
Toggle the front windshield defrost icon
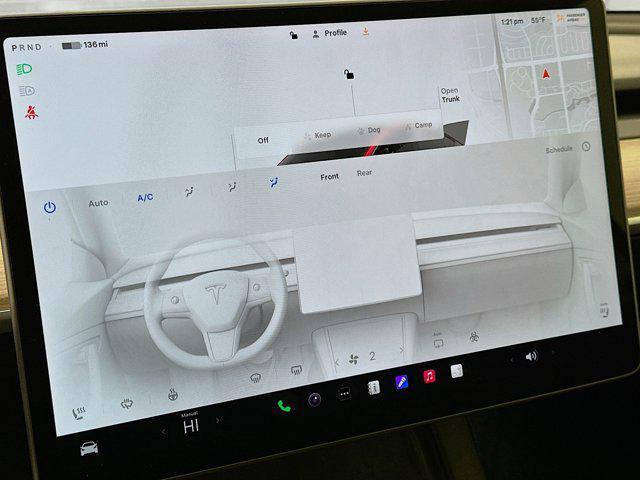coord(256,378)
